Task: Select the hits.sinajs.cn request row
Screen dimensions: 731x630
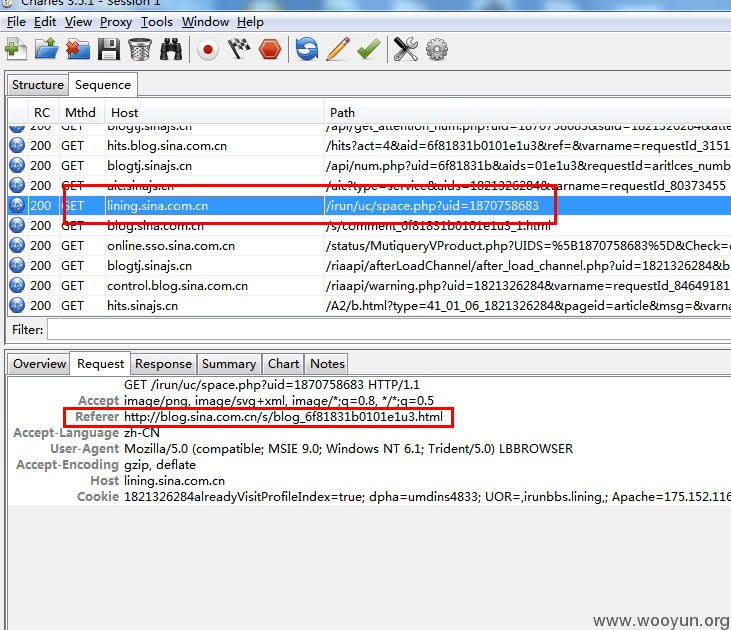Action: coord(369,306)
